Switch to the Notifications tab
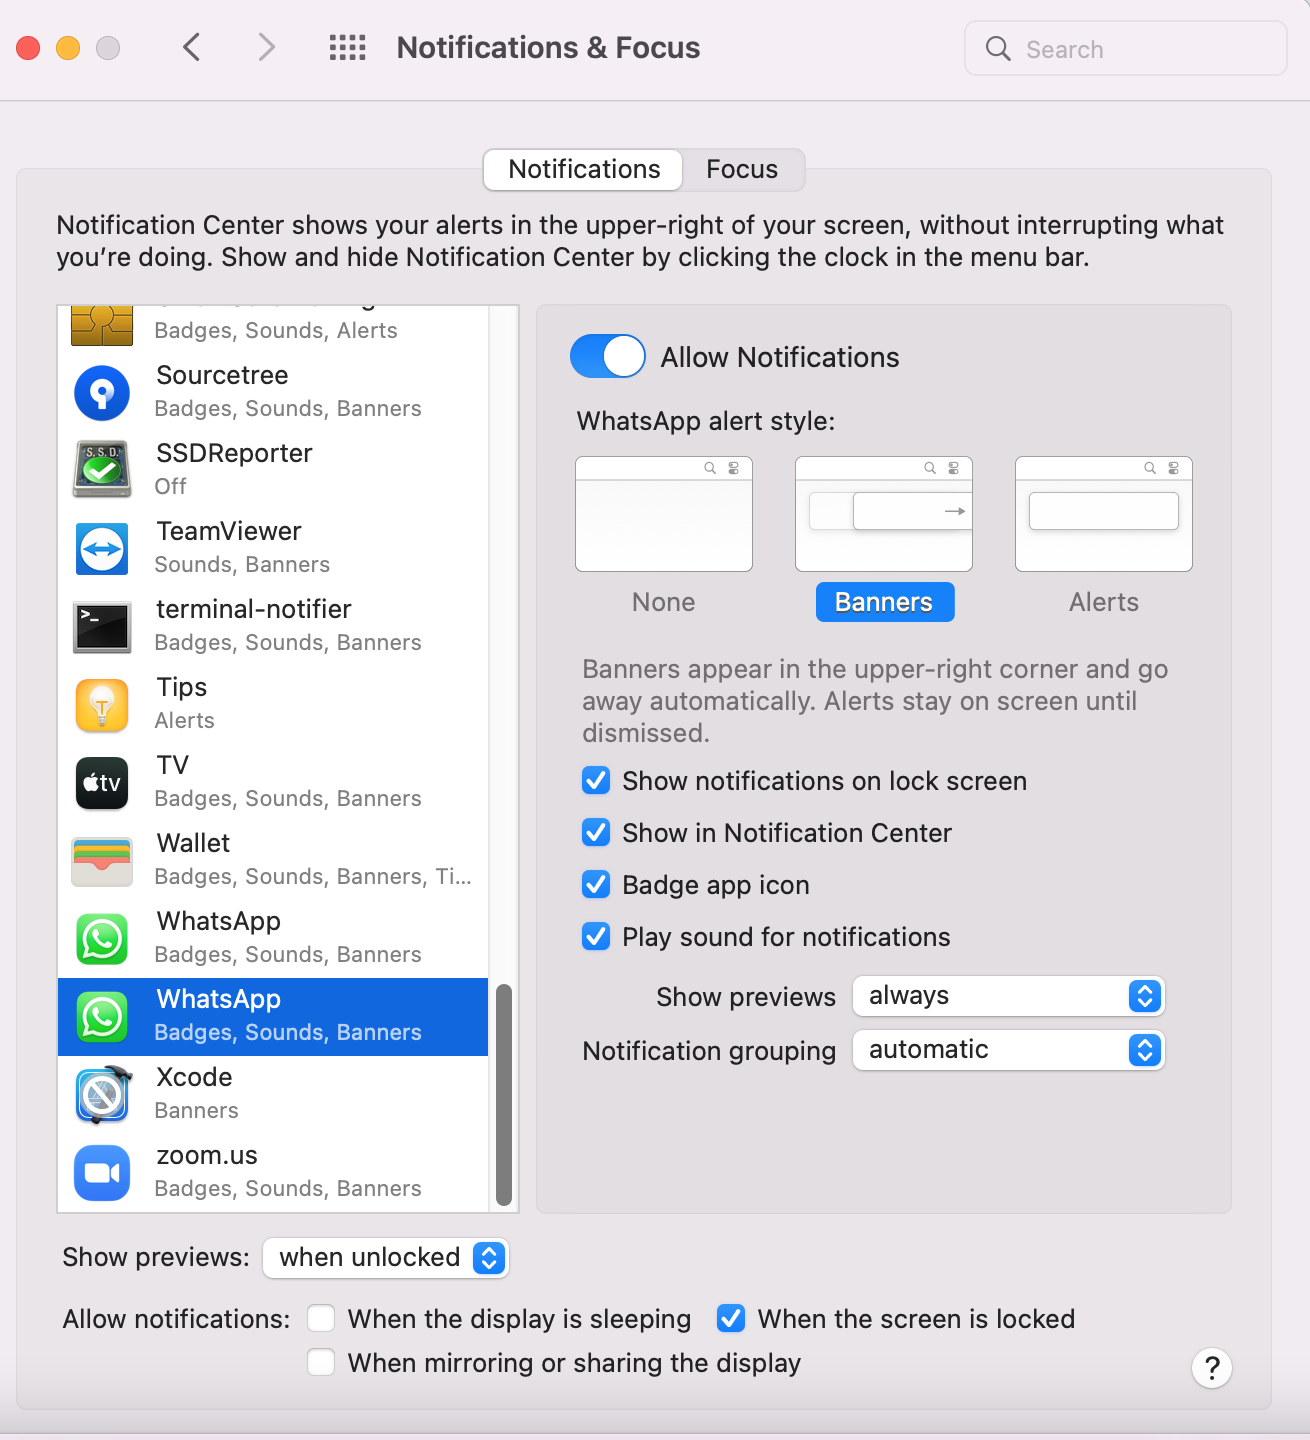The width and height of the screenshot is (1310, 1440). click(584, 169)
